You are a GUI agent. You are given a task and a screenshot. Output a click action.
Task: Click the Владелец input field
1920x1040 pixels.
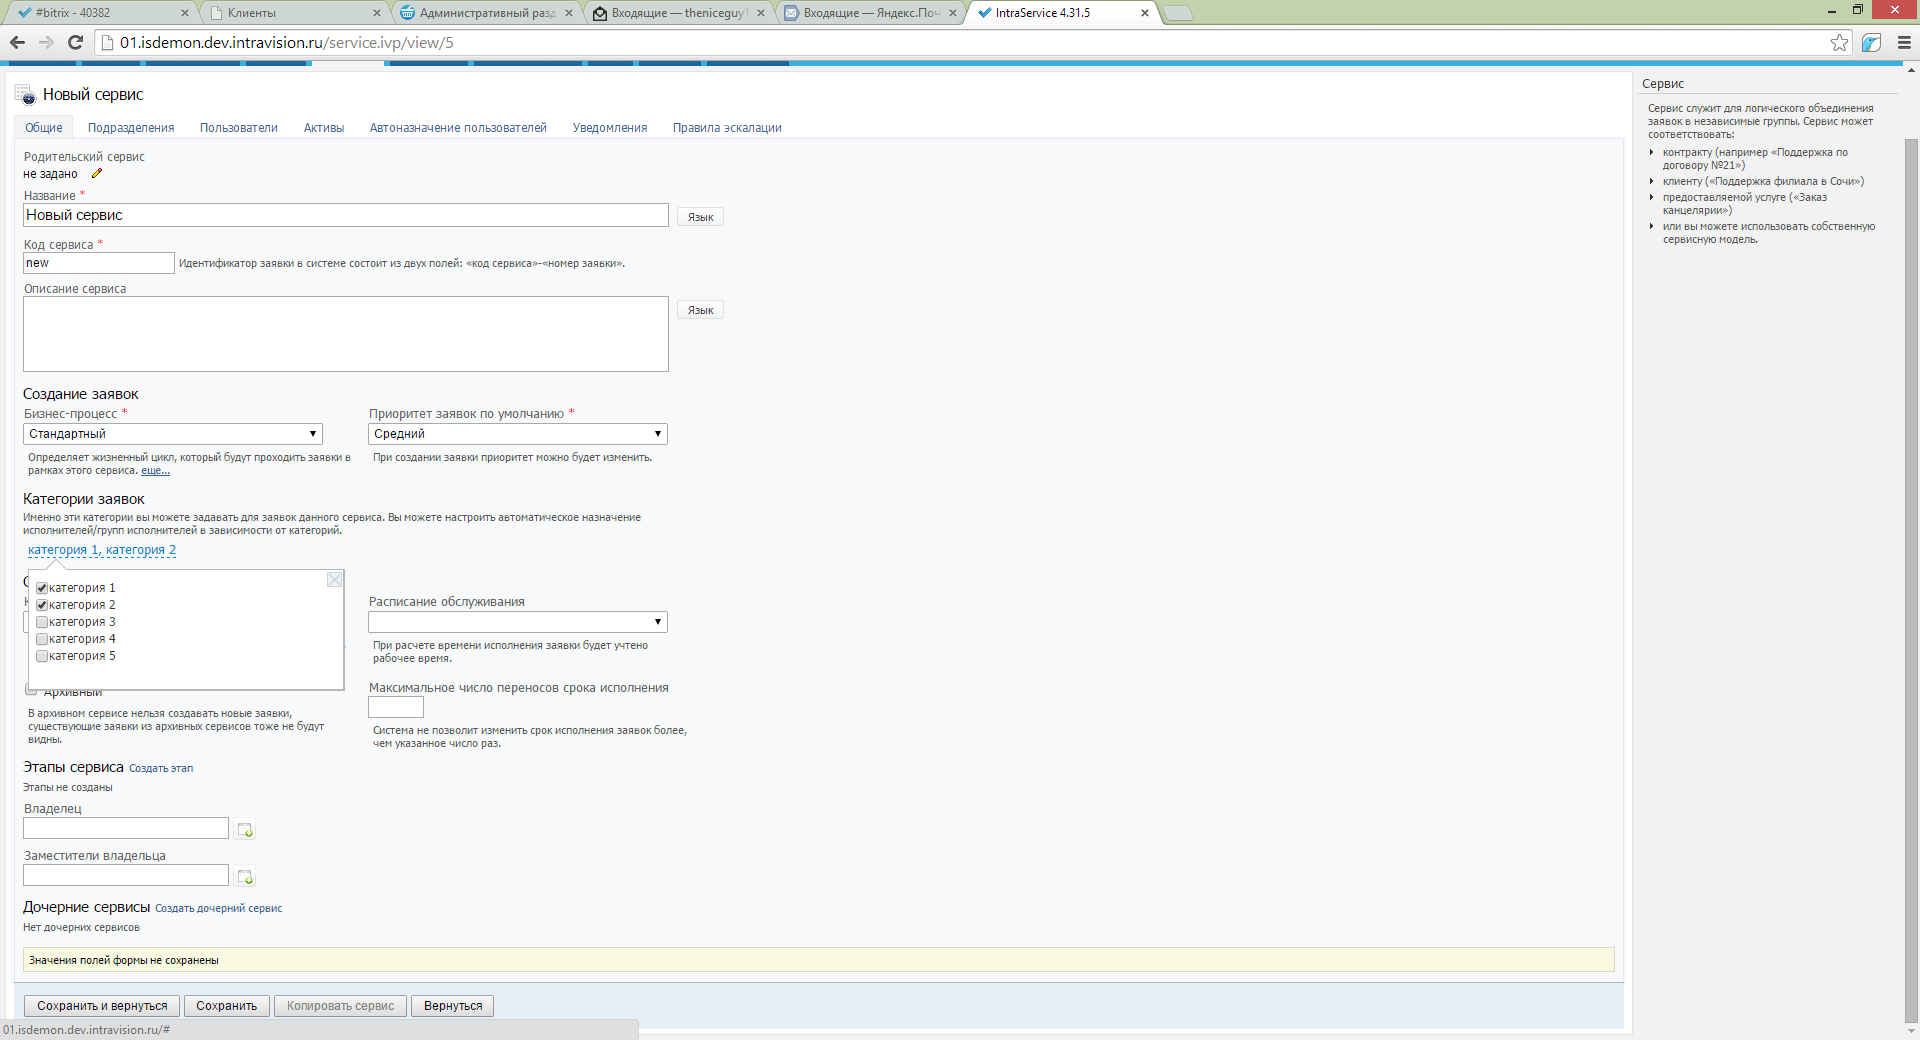pyautogui.click(x=126, y=828)
